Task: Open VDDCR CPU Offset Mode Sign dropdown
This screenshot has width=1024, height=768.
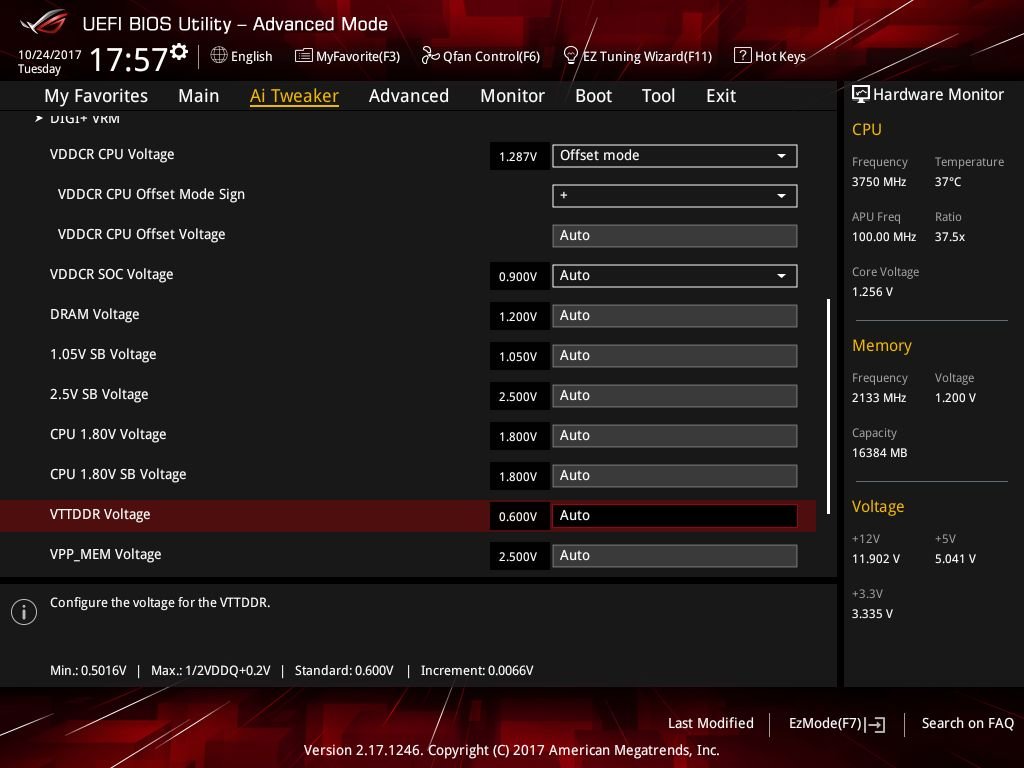Action: pos(675,196)
